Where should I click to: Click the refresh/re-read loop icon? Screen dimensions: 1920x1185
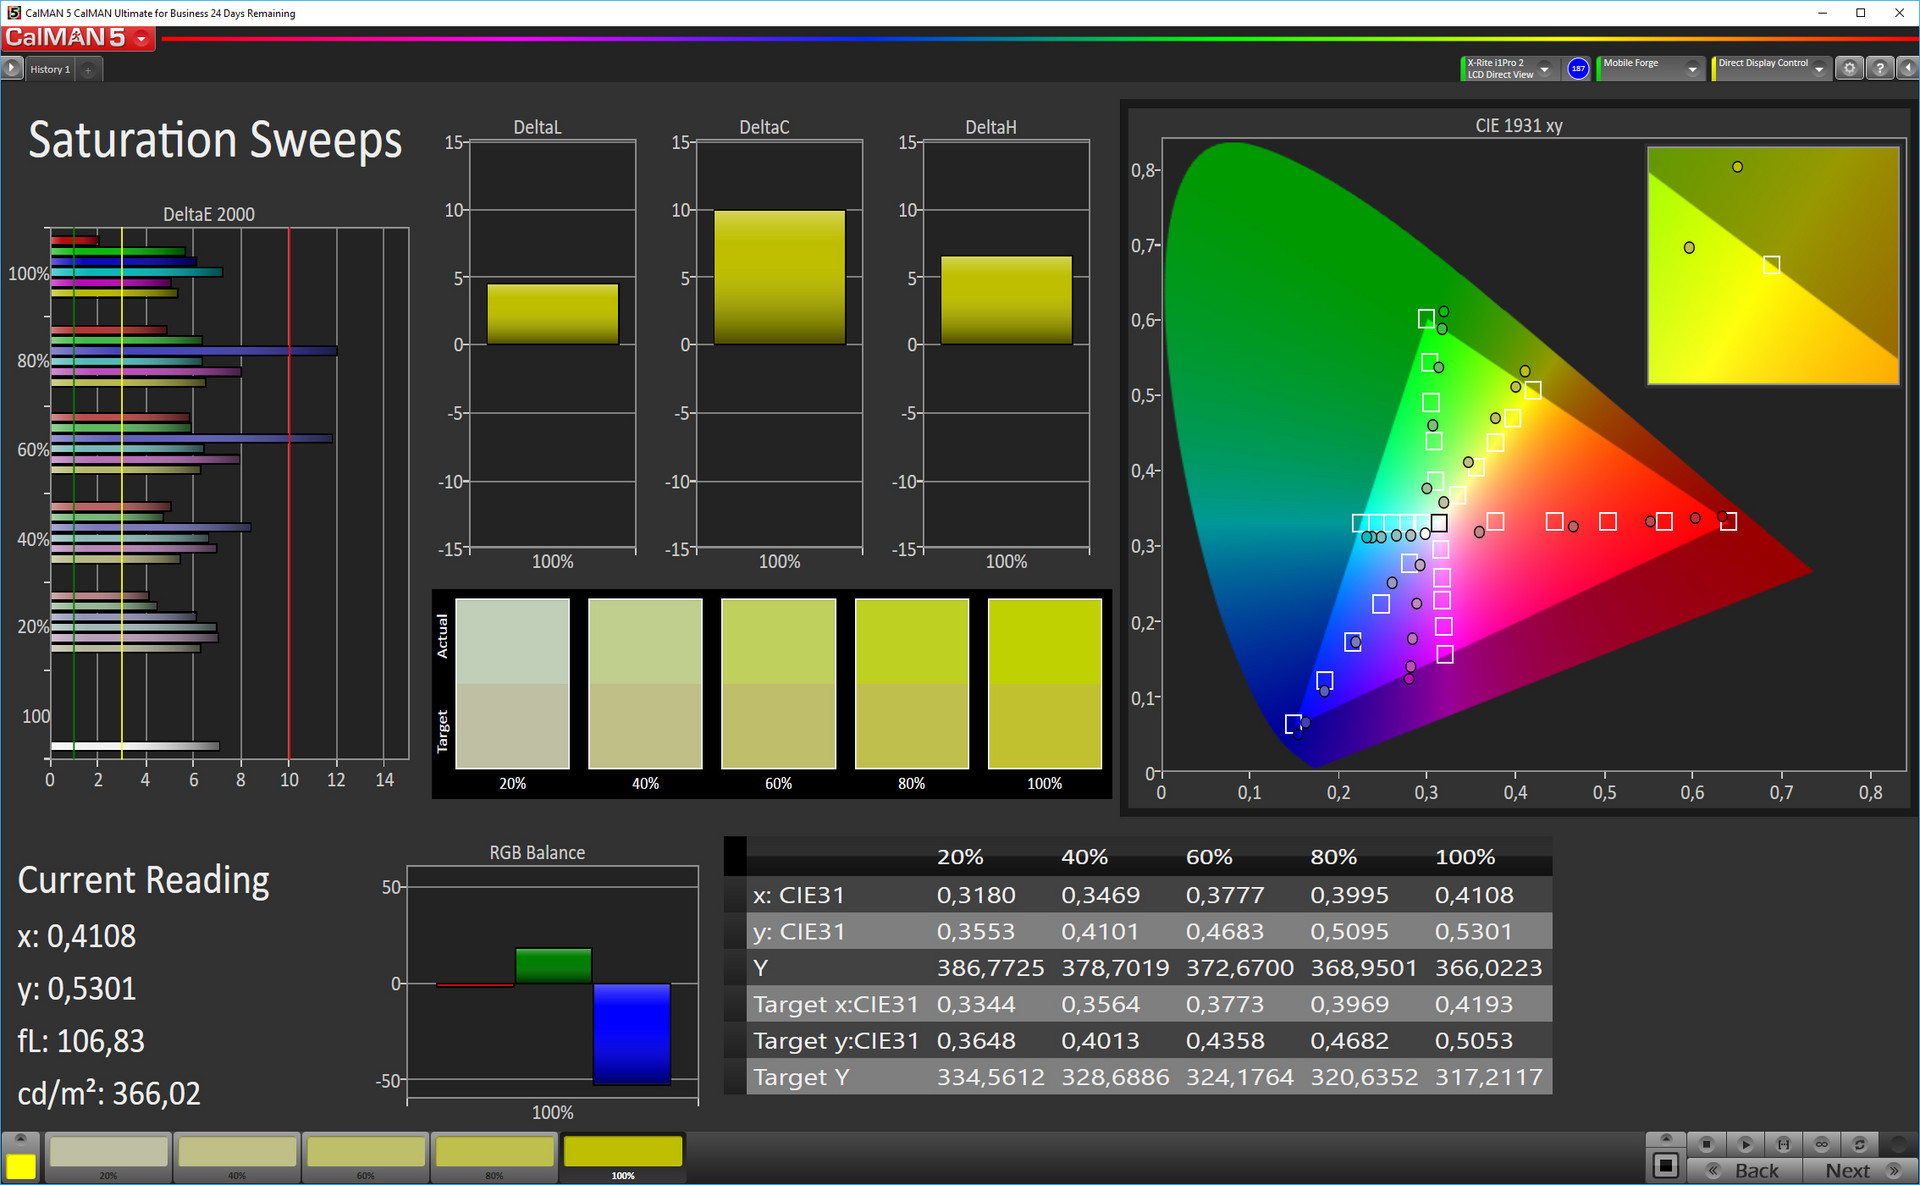click(x=1859, y=1144)
